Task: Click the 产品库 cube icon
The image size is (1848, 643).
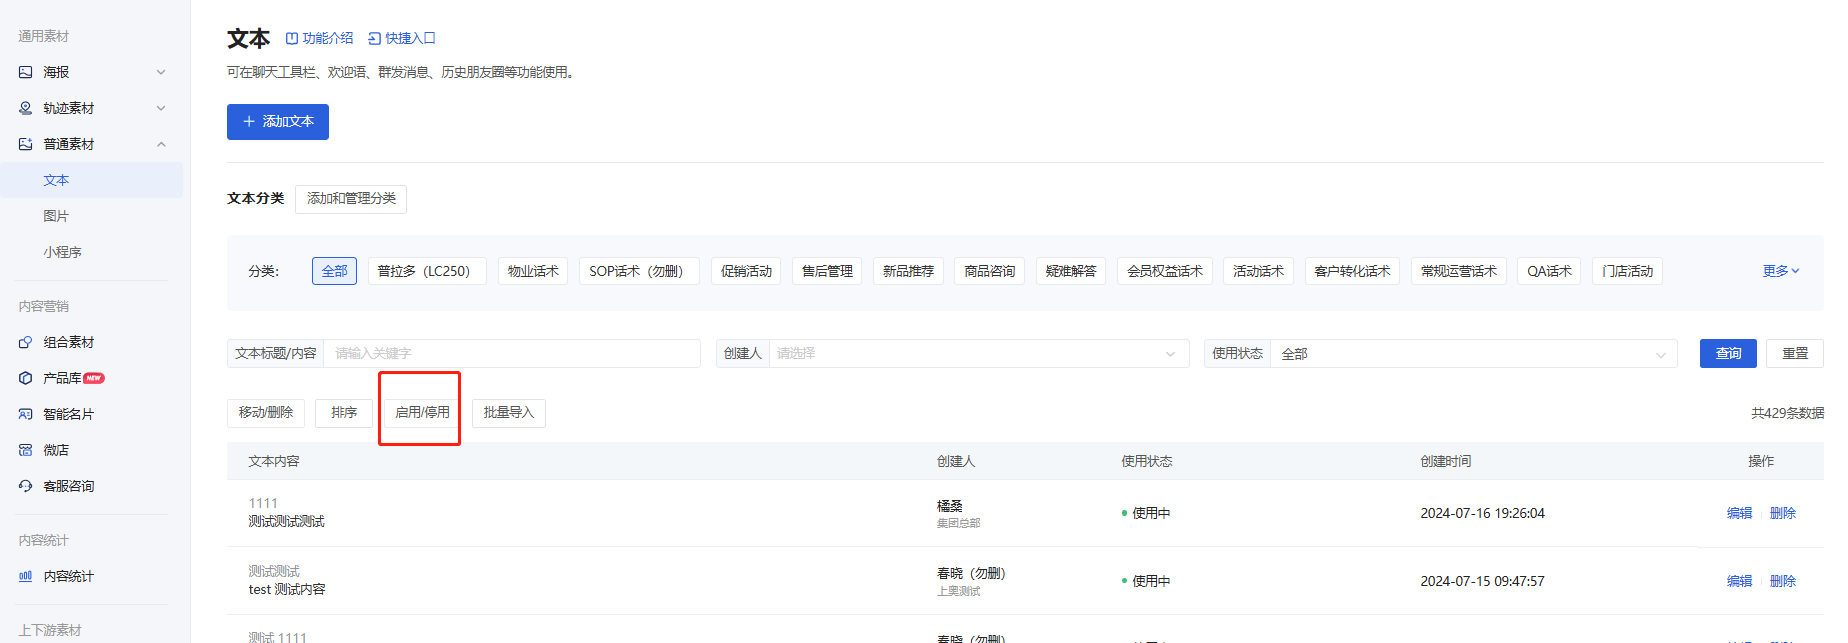Action: pos(26,378)
